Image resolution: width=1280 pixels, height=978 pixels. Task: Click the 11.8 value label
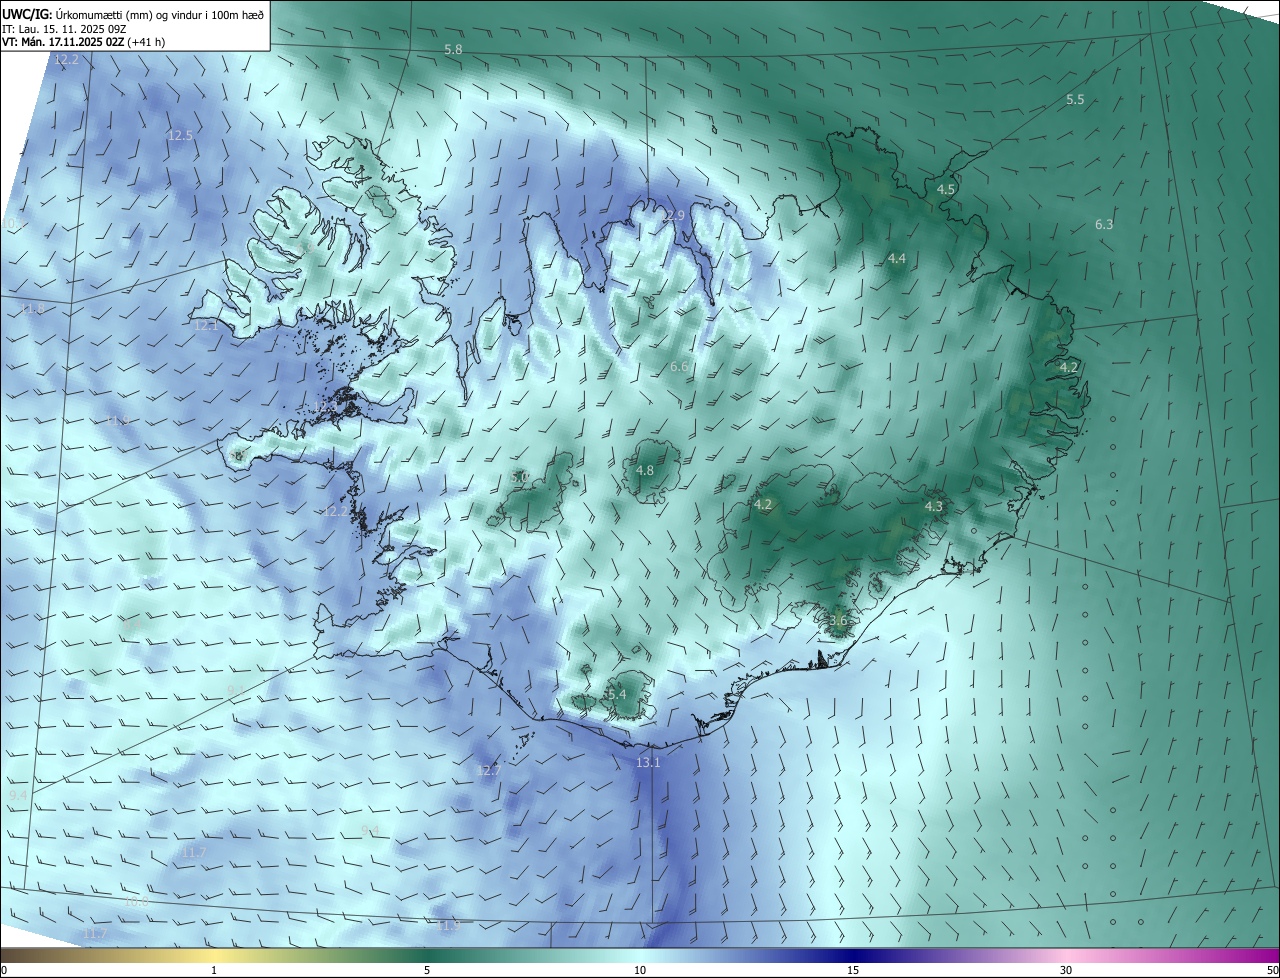pos(31,309)
